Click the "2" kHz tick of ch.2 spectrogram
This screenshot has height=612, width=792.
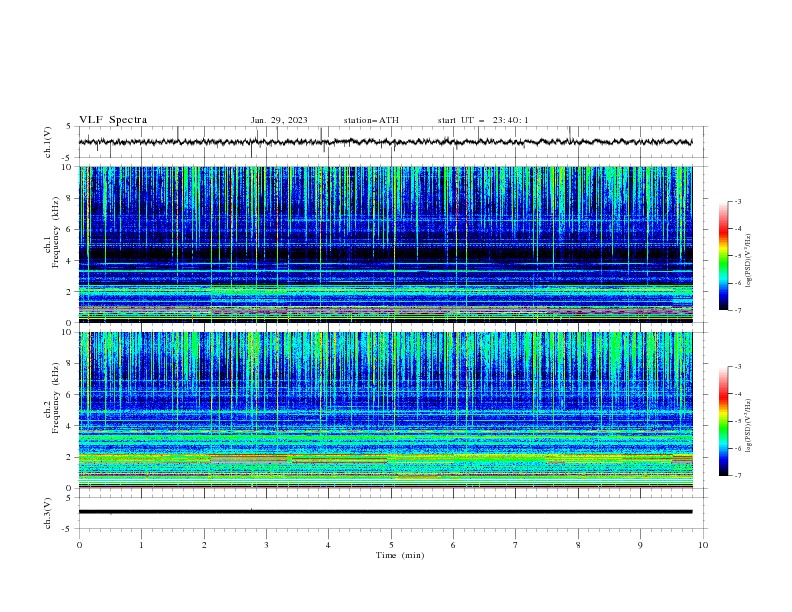coord(71,457)
